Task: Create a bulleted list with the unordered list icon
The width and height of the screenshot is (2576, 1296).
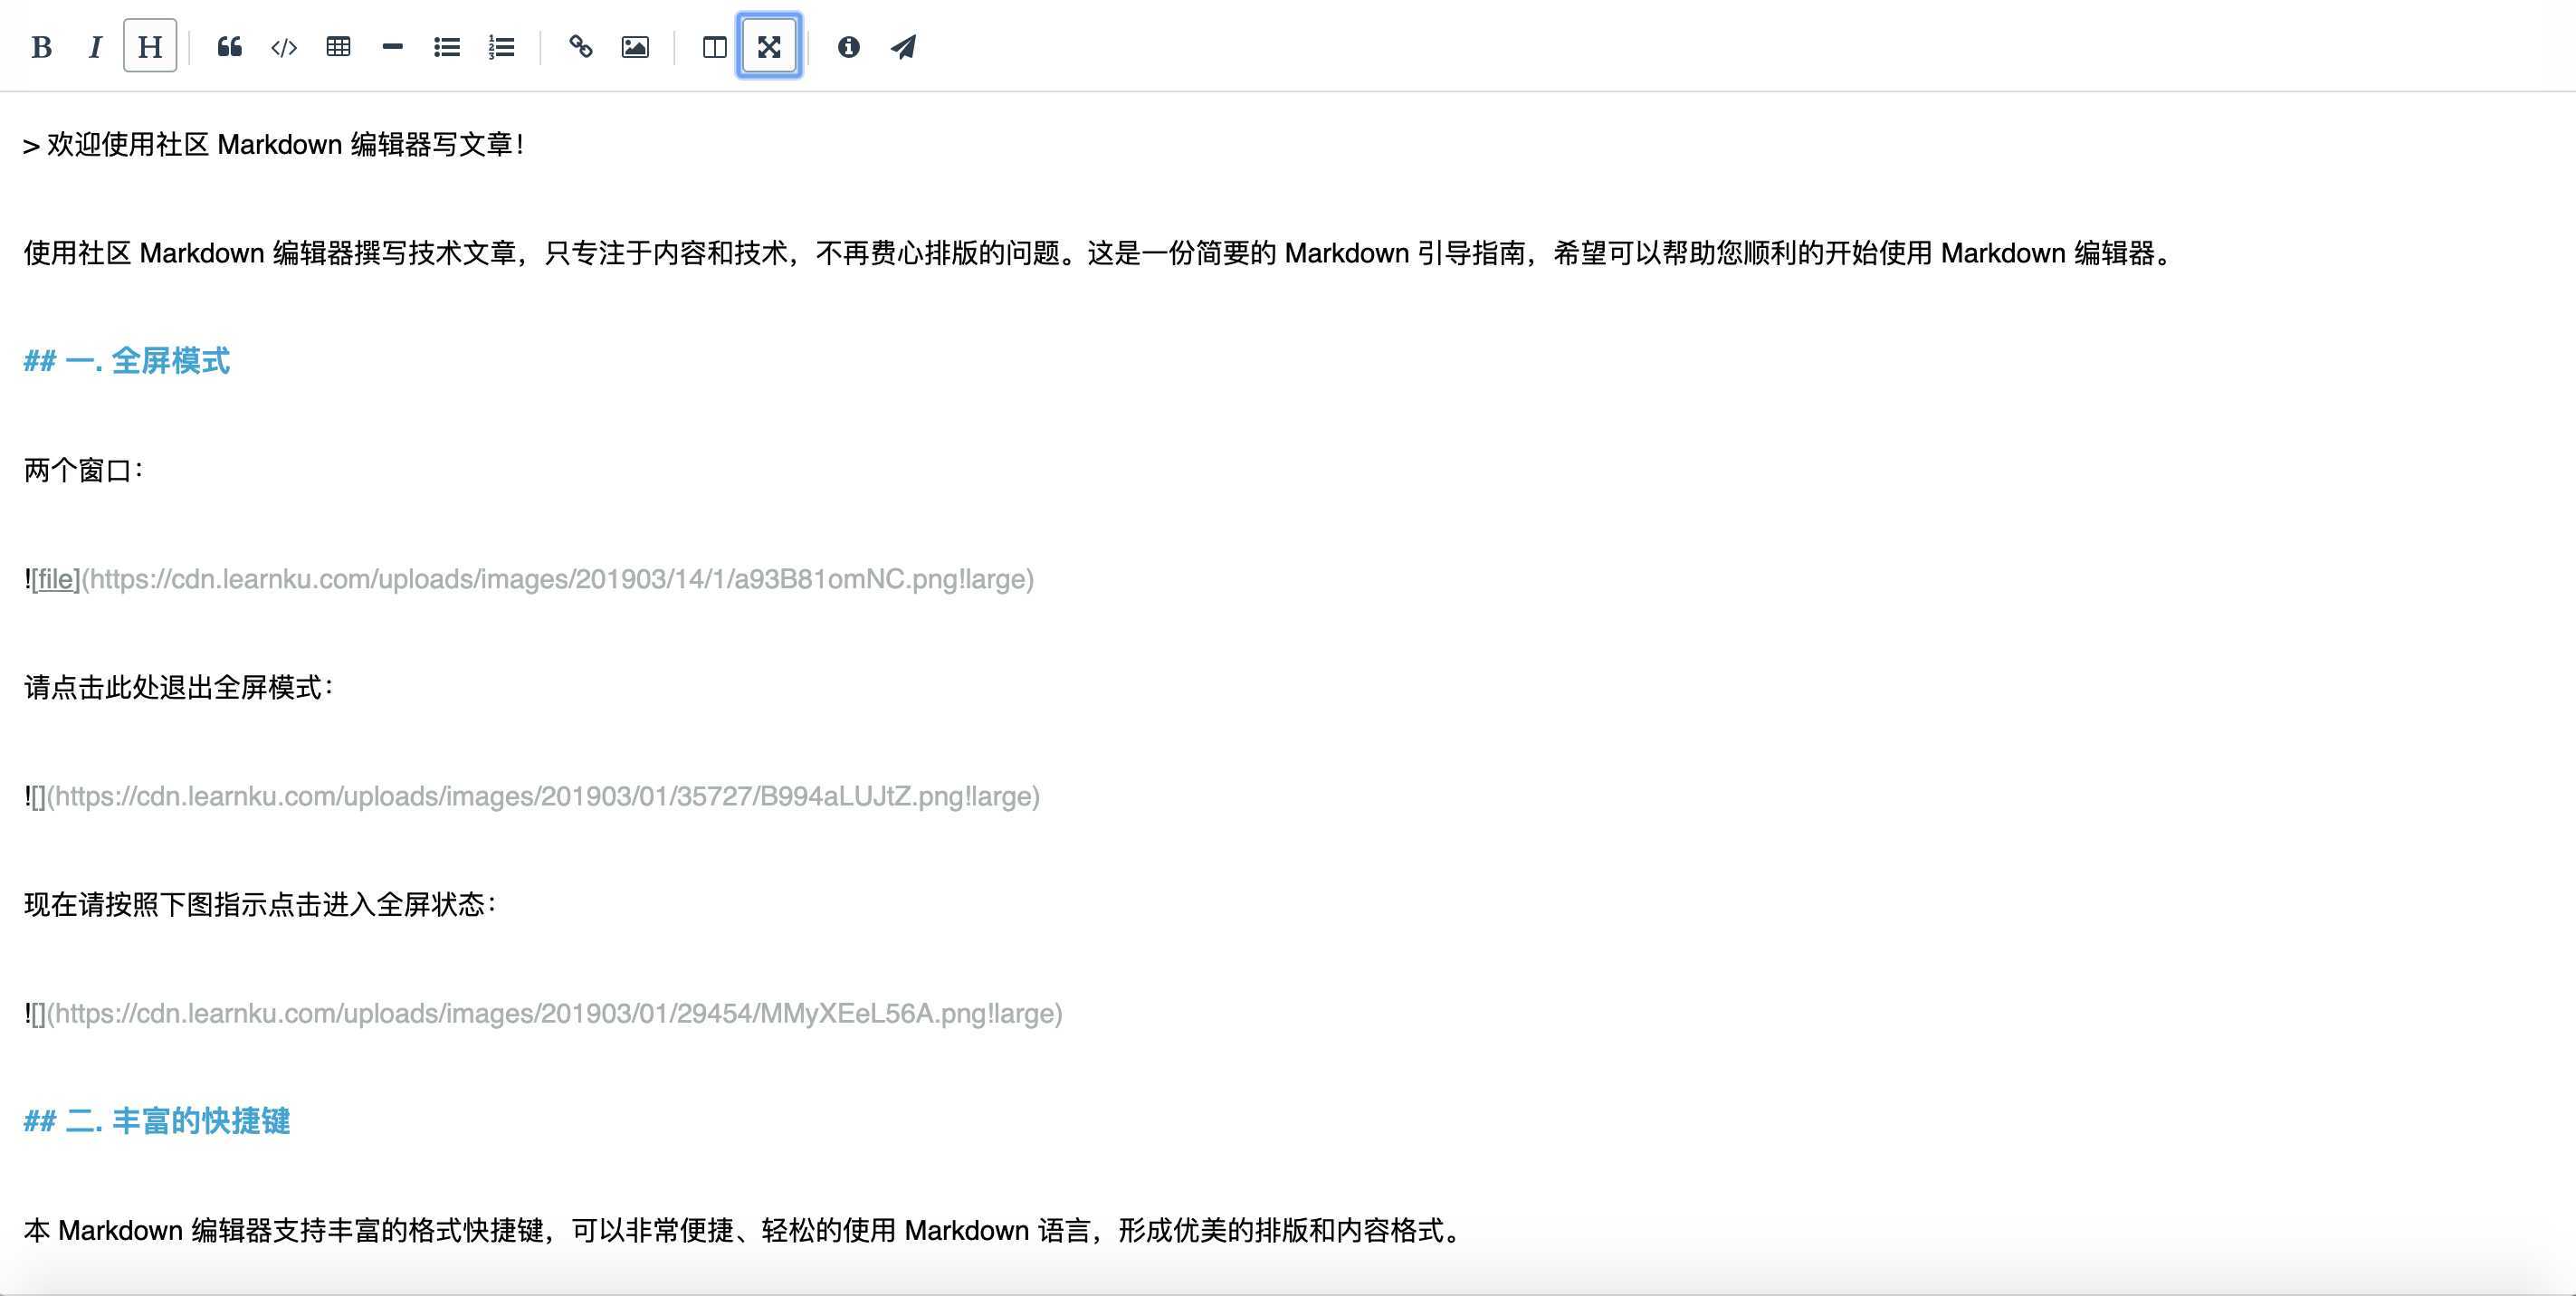Action: [x=447, y=46]
